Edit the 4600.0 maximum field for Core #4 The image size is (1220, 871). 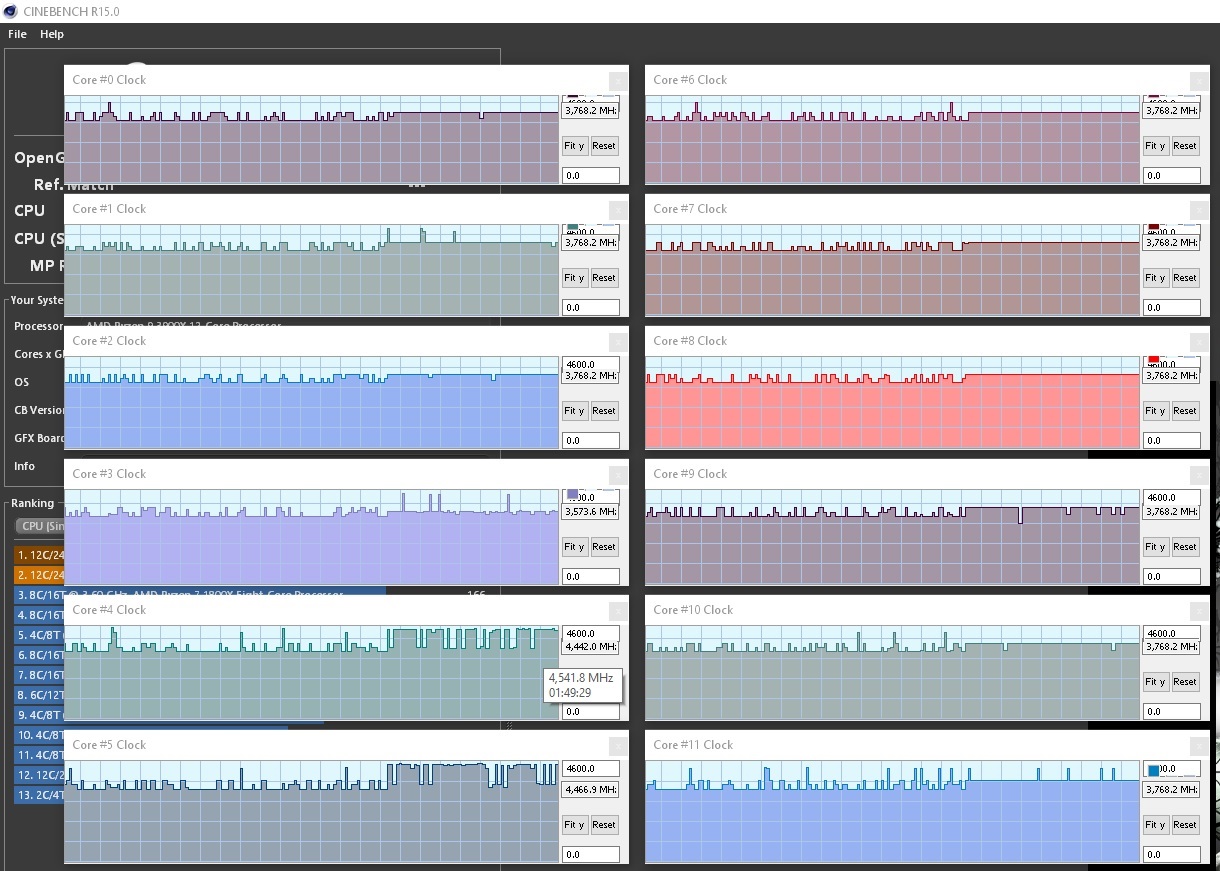click(x=590, y=633)
